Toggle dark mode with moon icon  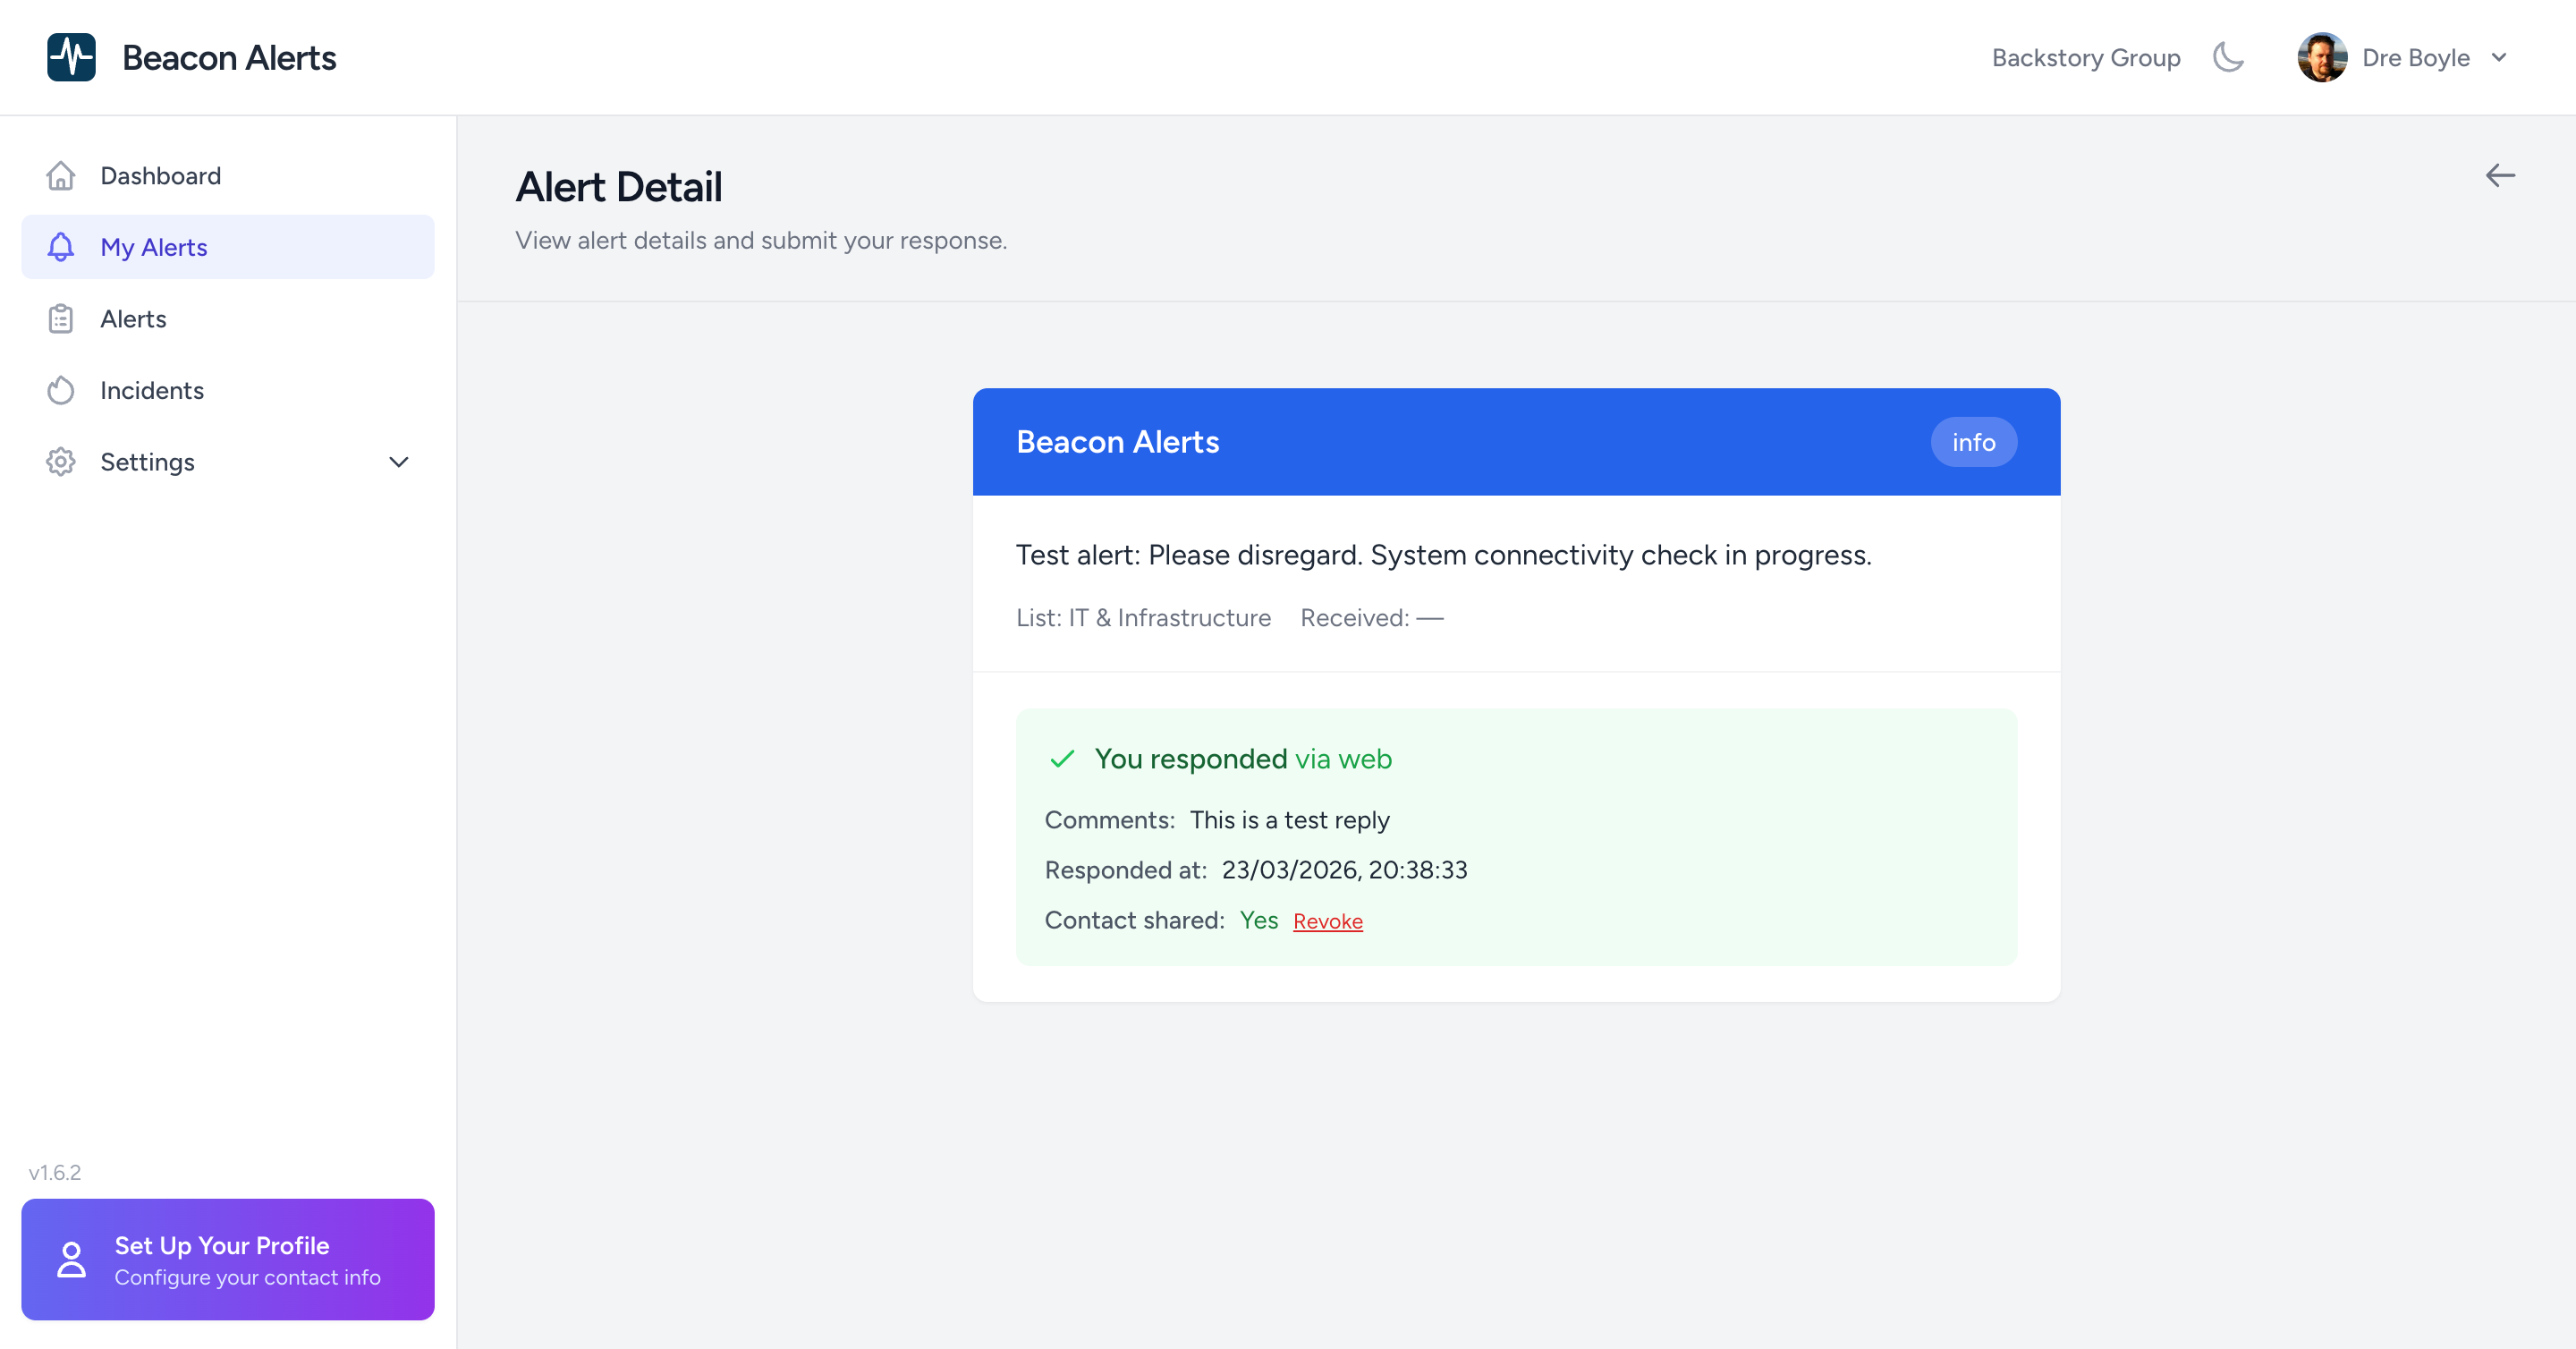pos(2228,57)
